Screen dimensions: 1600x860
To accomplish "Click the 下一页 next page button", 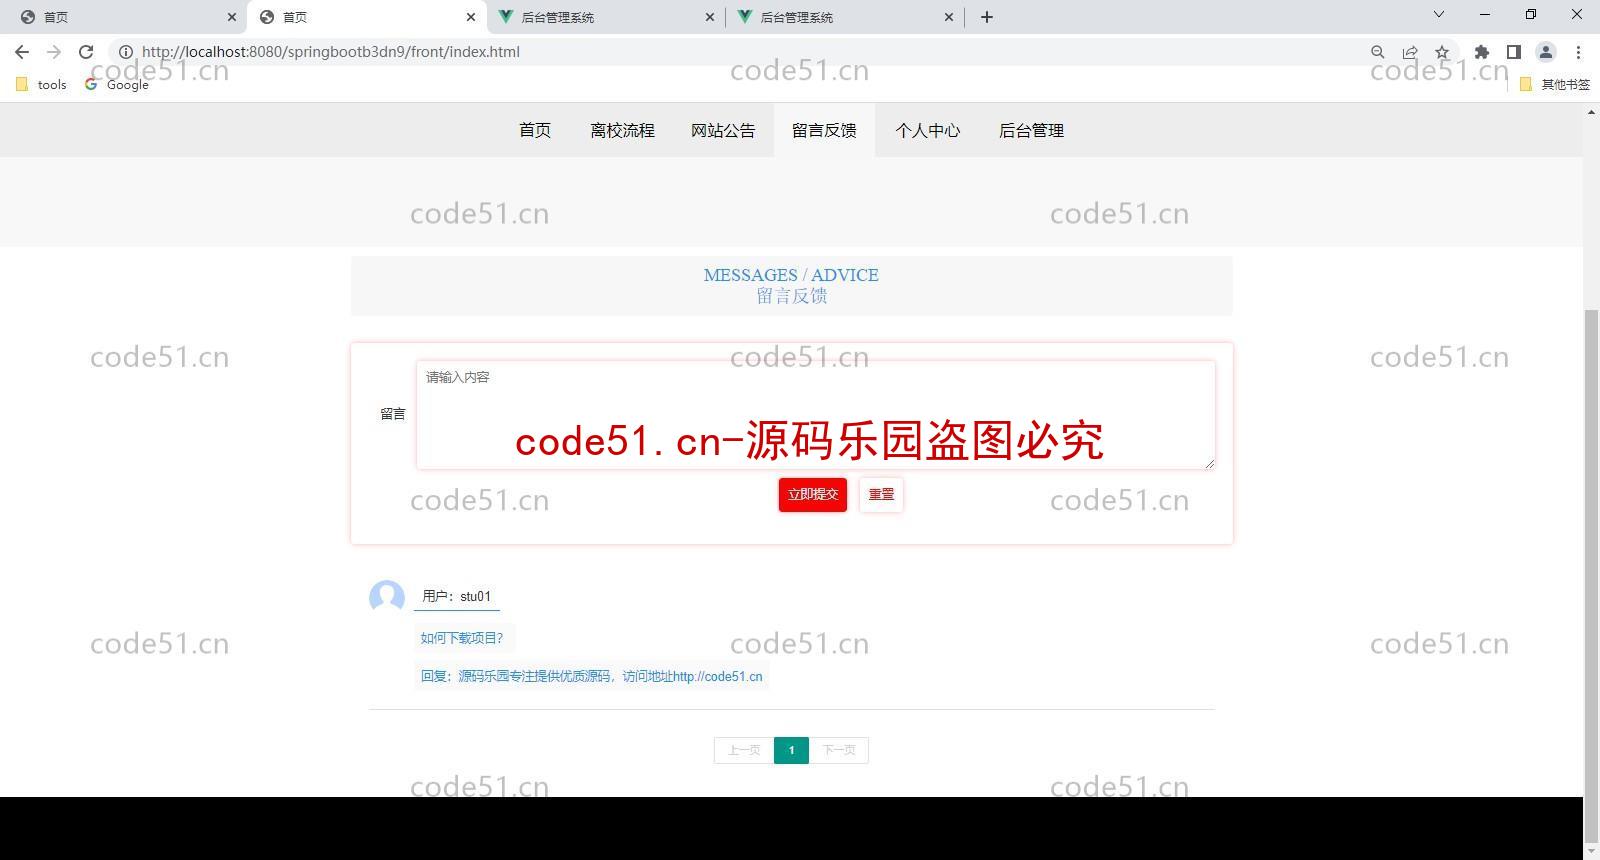I will tap(838, 750).
